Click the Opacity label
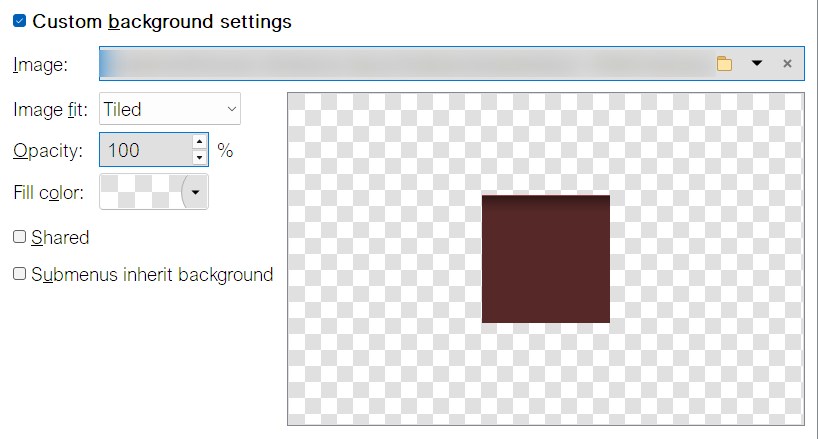This screenshot has width=818, height=439. 48,151
